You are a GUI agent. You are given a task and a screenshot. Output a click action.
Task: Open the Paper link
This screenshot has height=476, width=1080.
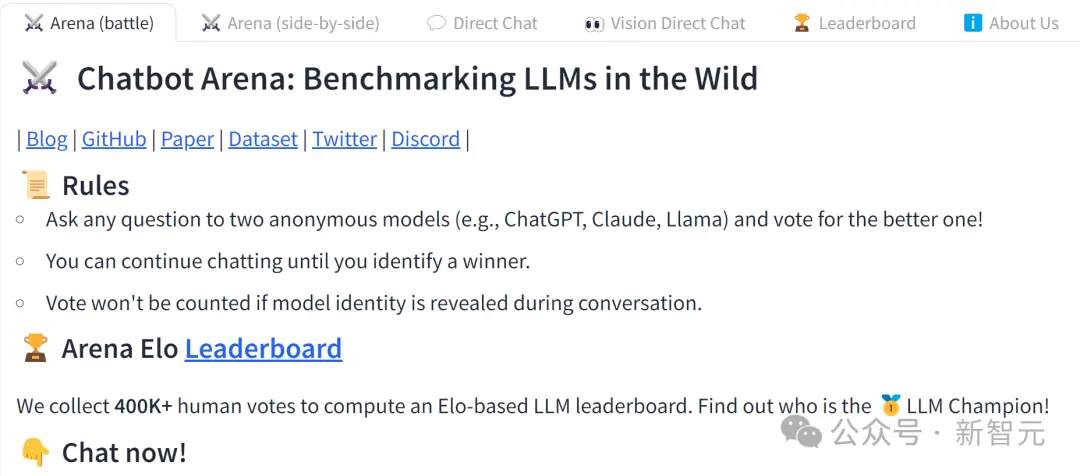pos(187,139)
